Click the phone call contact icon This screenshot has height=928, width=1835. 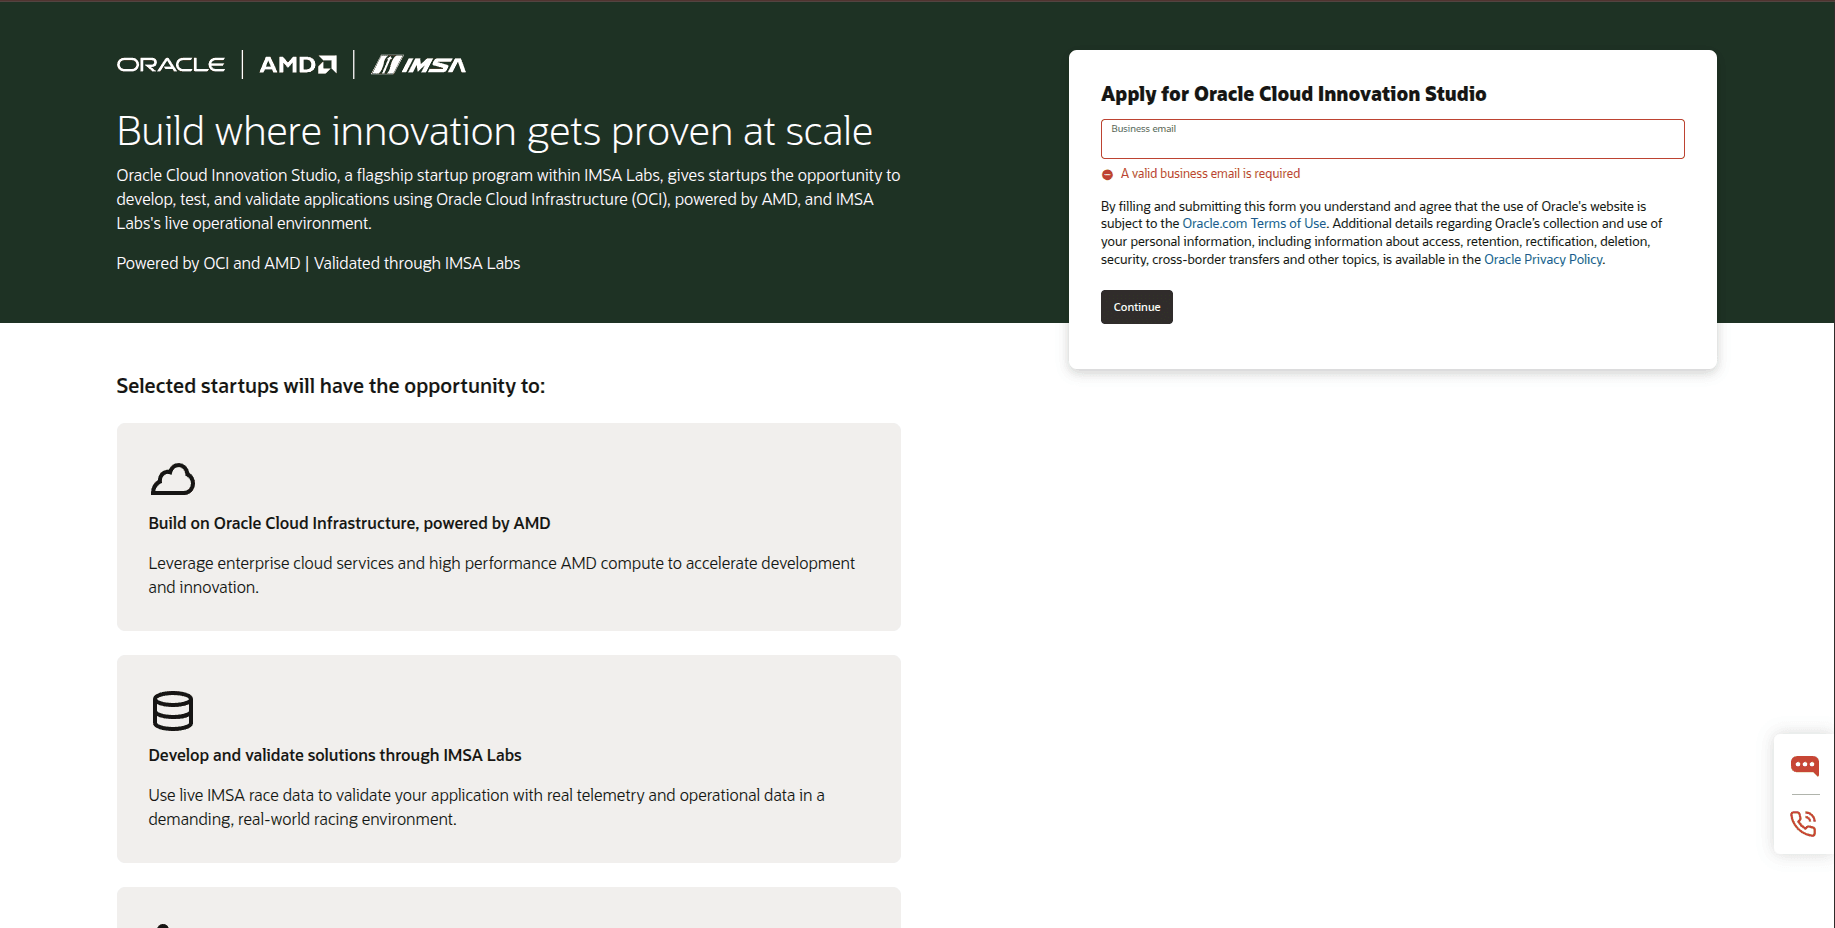[1804, 823]
